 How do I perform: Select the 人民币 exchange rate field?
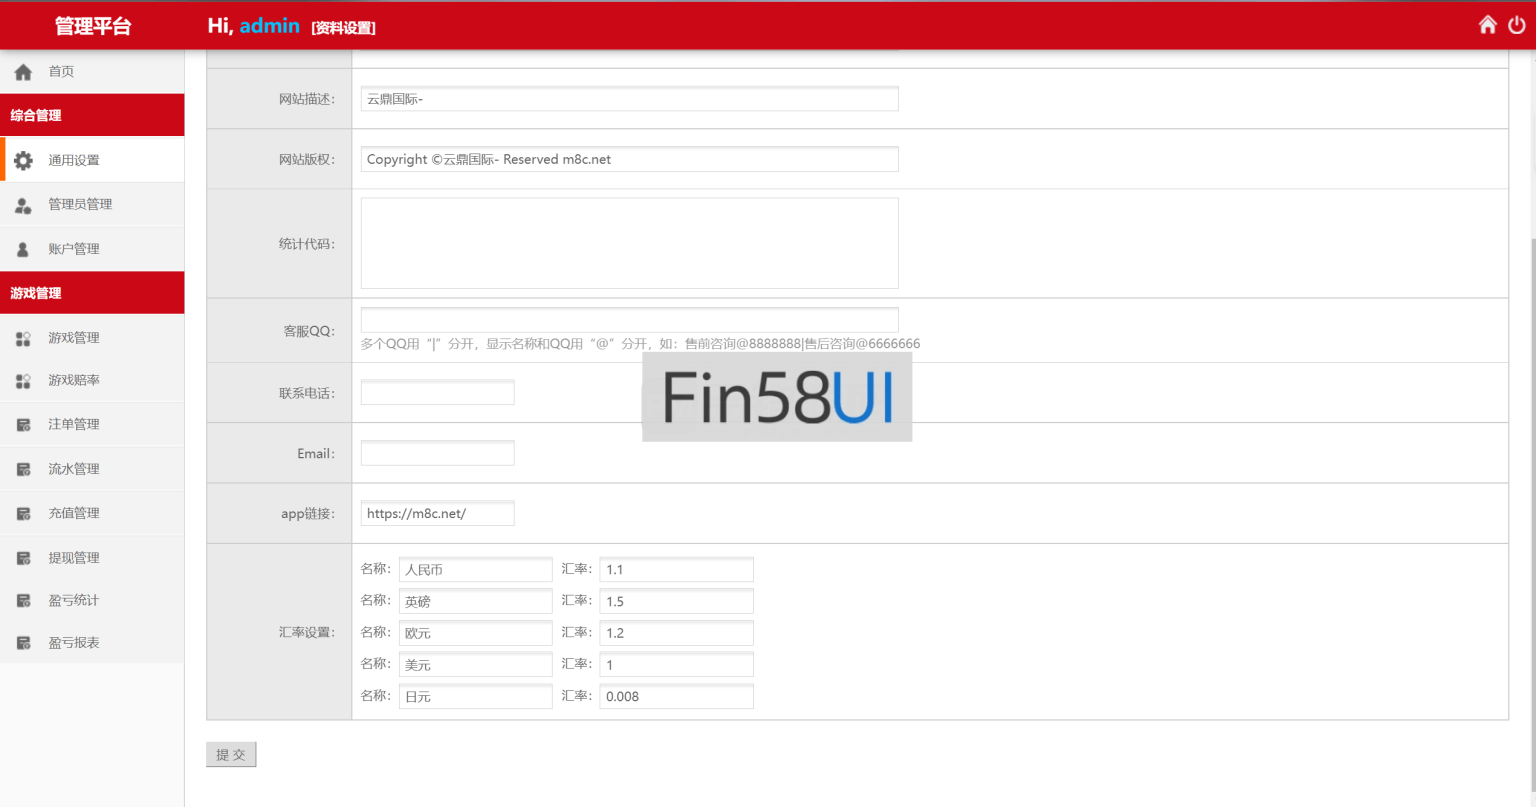click(x=676, y=570)
